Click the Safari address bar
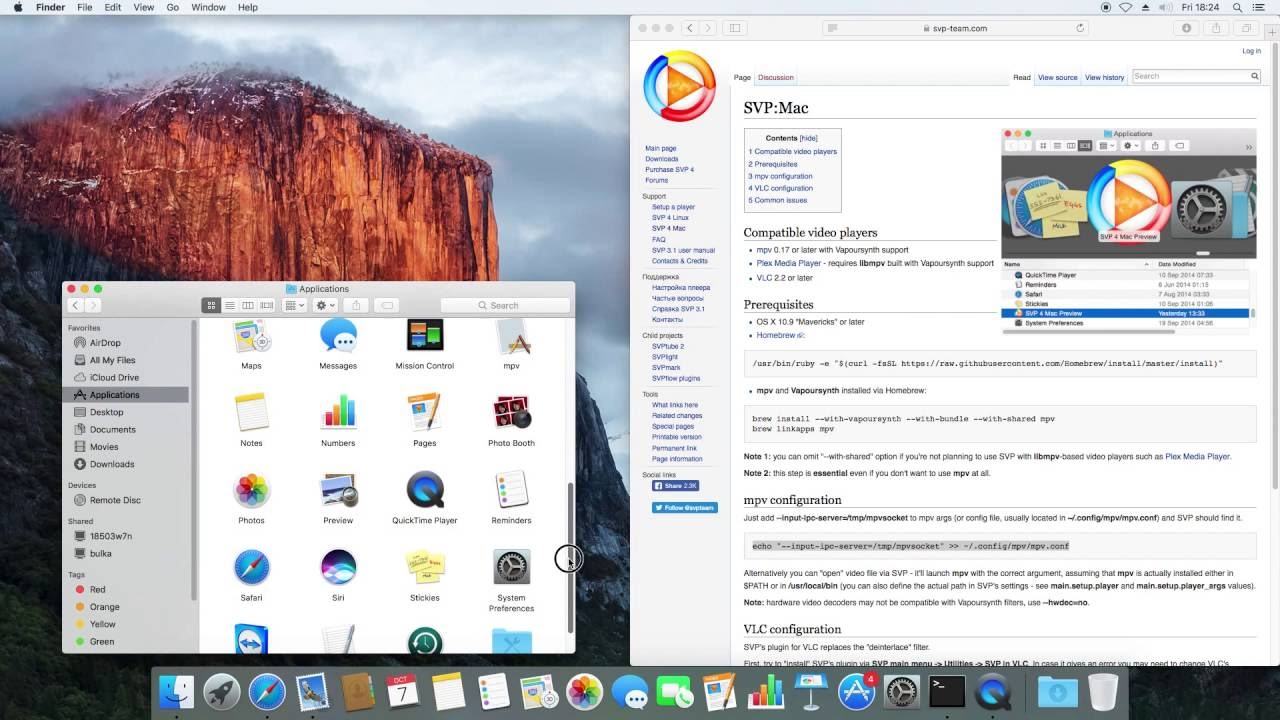 (955, 28)
